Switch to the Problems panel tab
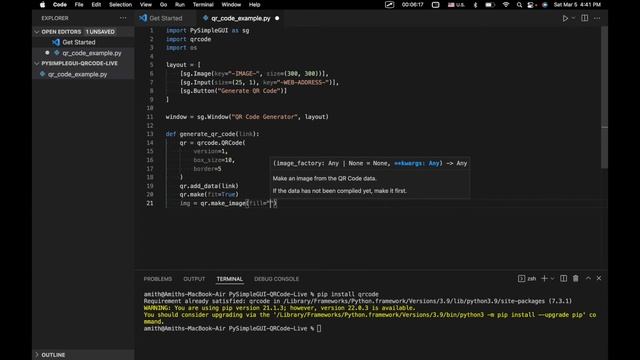This screenshot has height=360, width=640. pyautogui.click(x=158, y=279)
